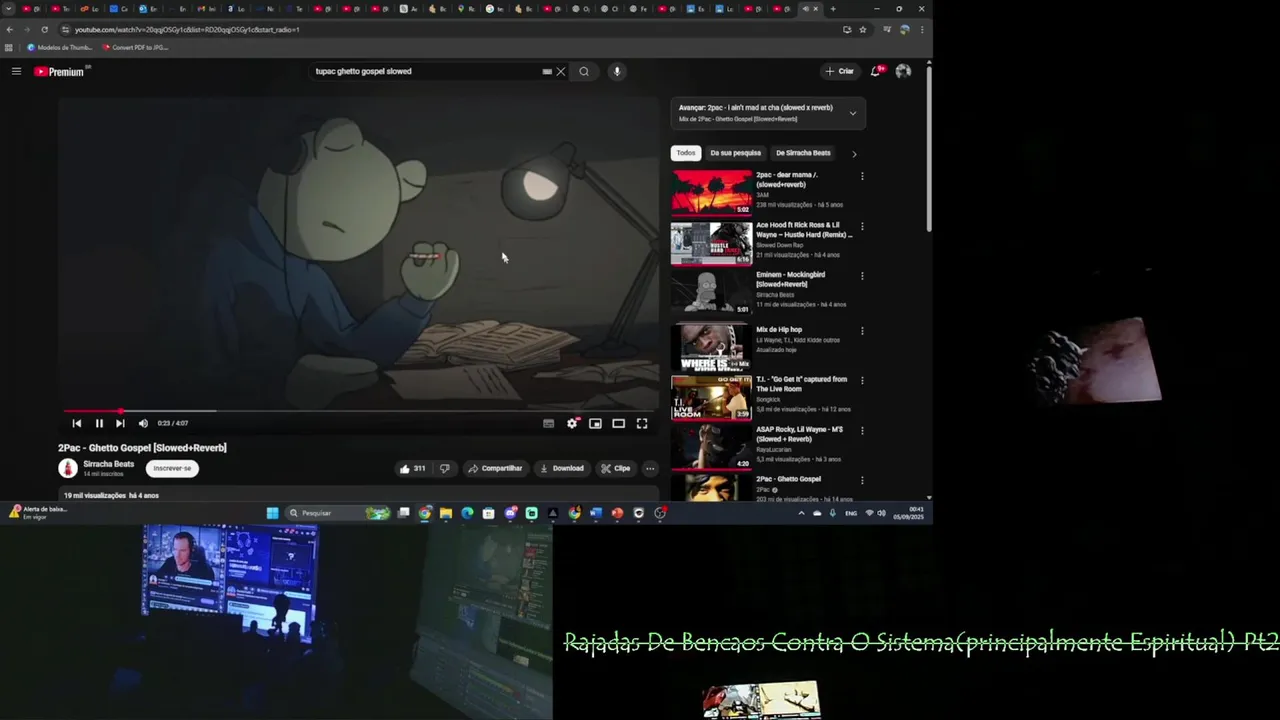Click the Criar create button
1280x720 pixels.
click(840, 71)
